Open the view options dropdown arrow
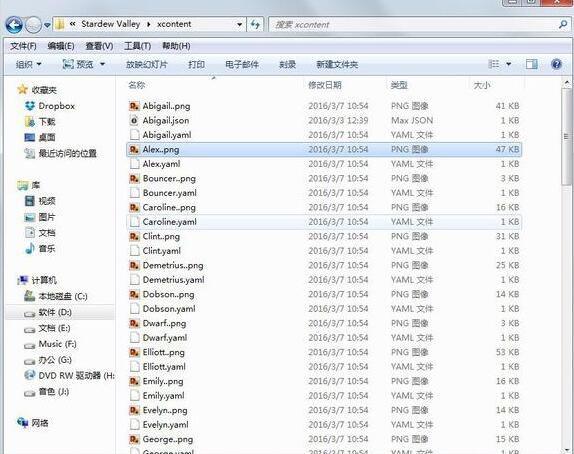The image size is (574, 454). point(508,64)
